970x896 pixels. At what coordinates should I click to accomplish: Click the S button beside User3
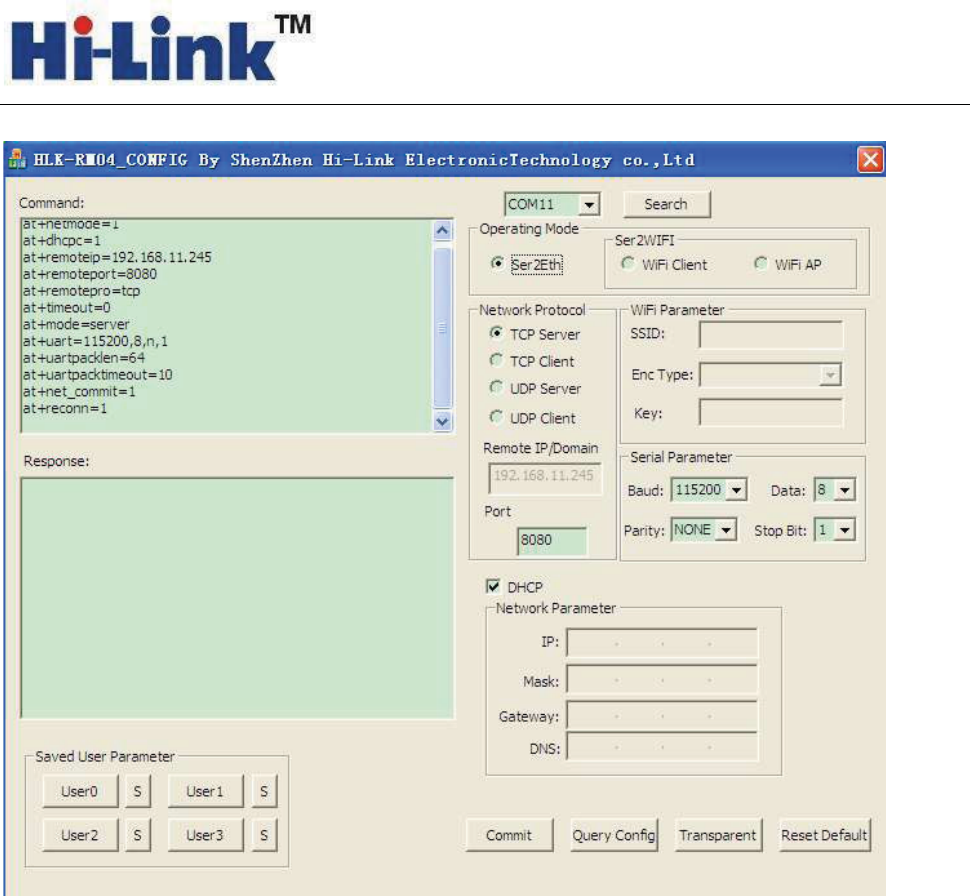pyautogui.click(x=264, y=835)
